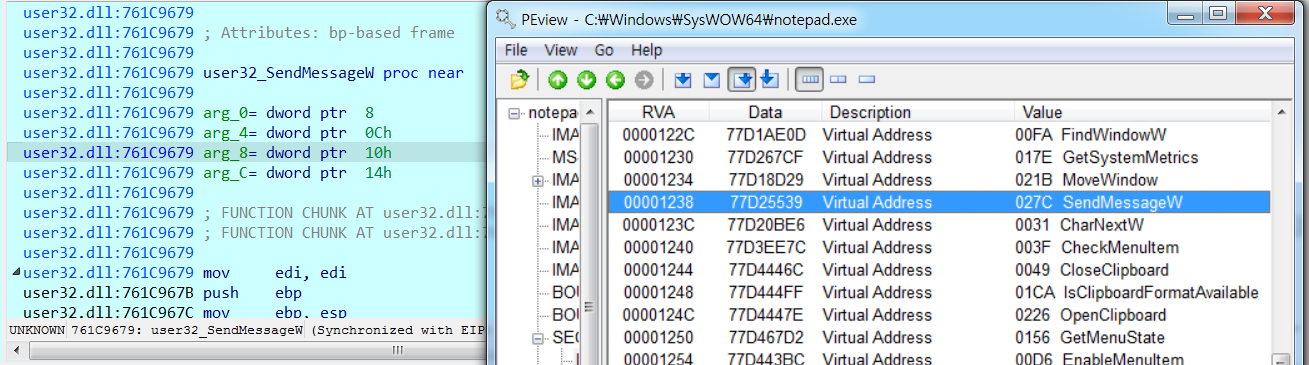1309x365 pixels.
Task: Select the OpenClipboard row
Action: [939, 315]
